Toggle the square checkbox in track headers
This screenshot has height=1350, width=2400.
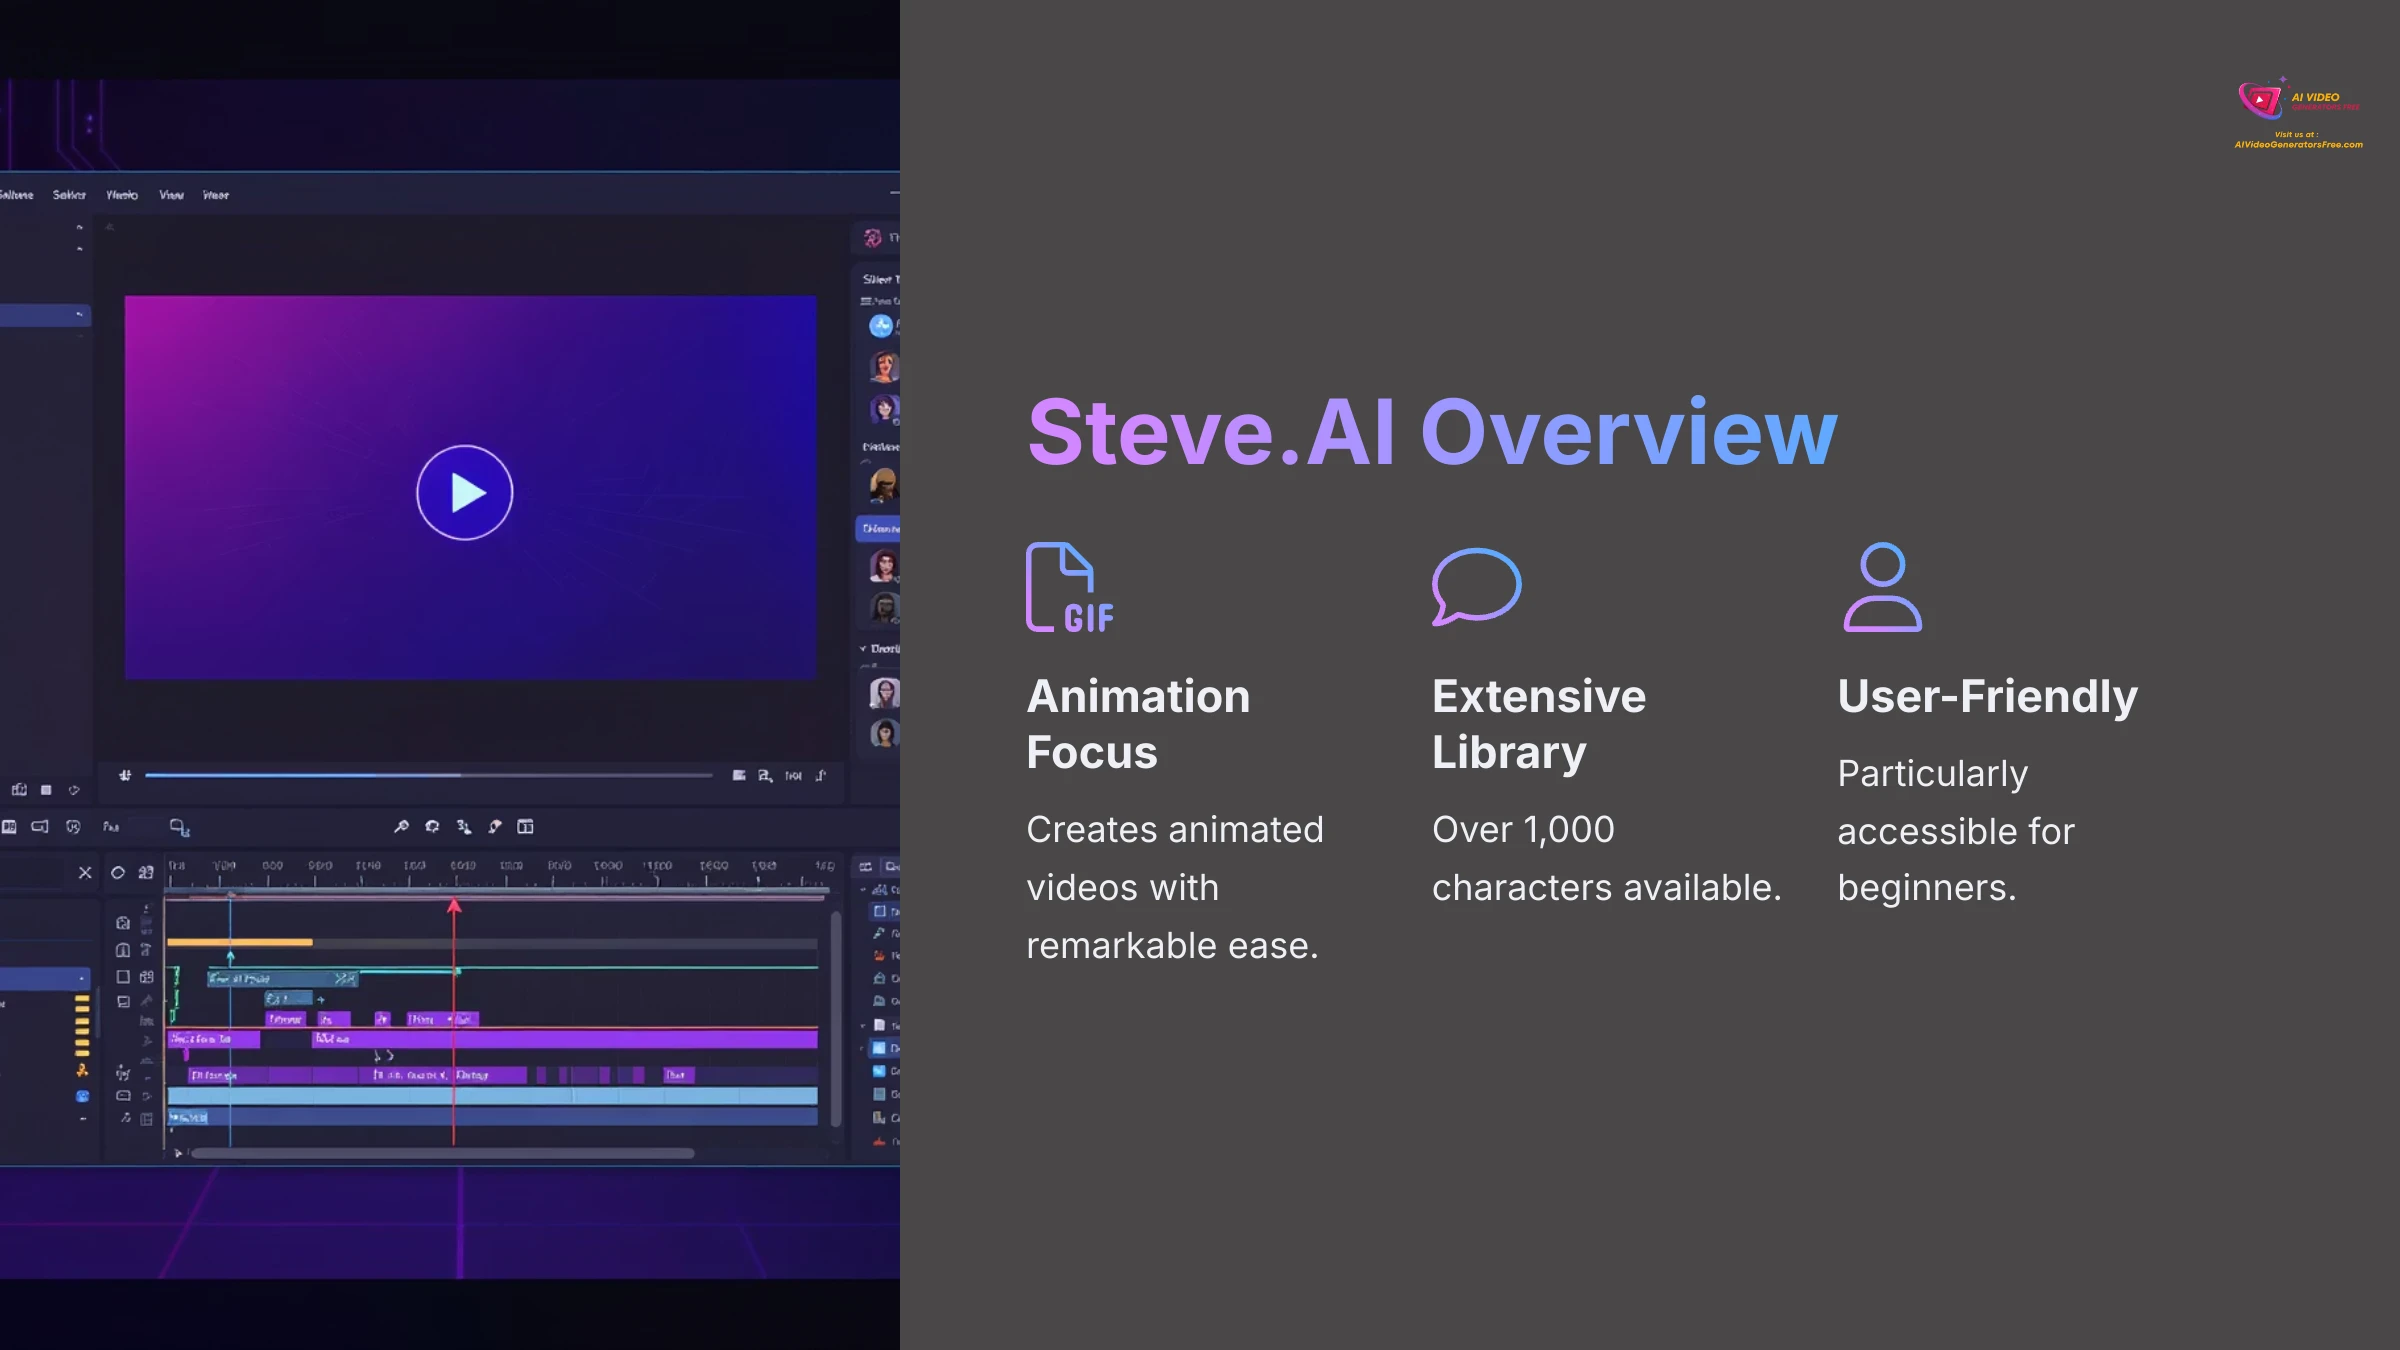click(x=123, y=977)
